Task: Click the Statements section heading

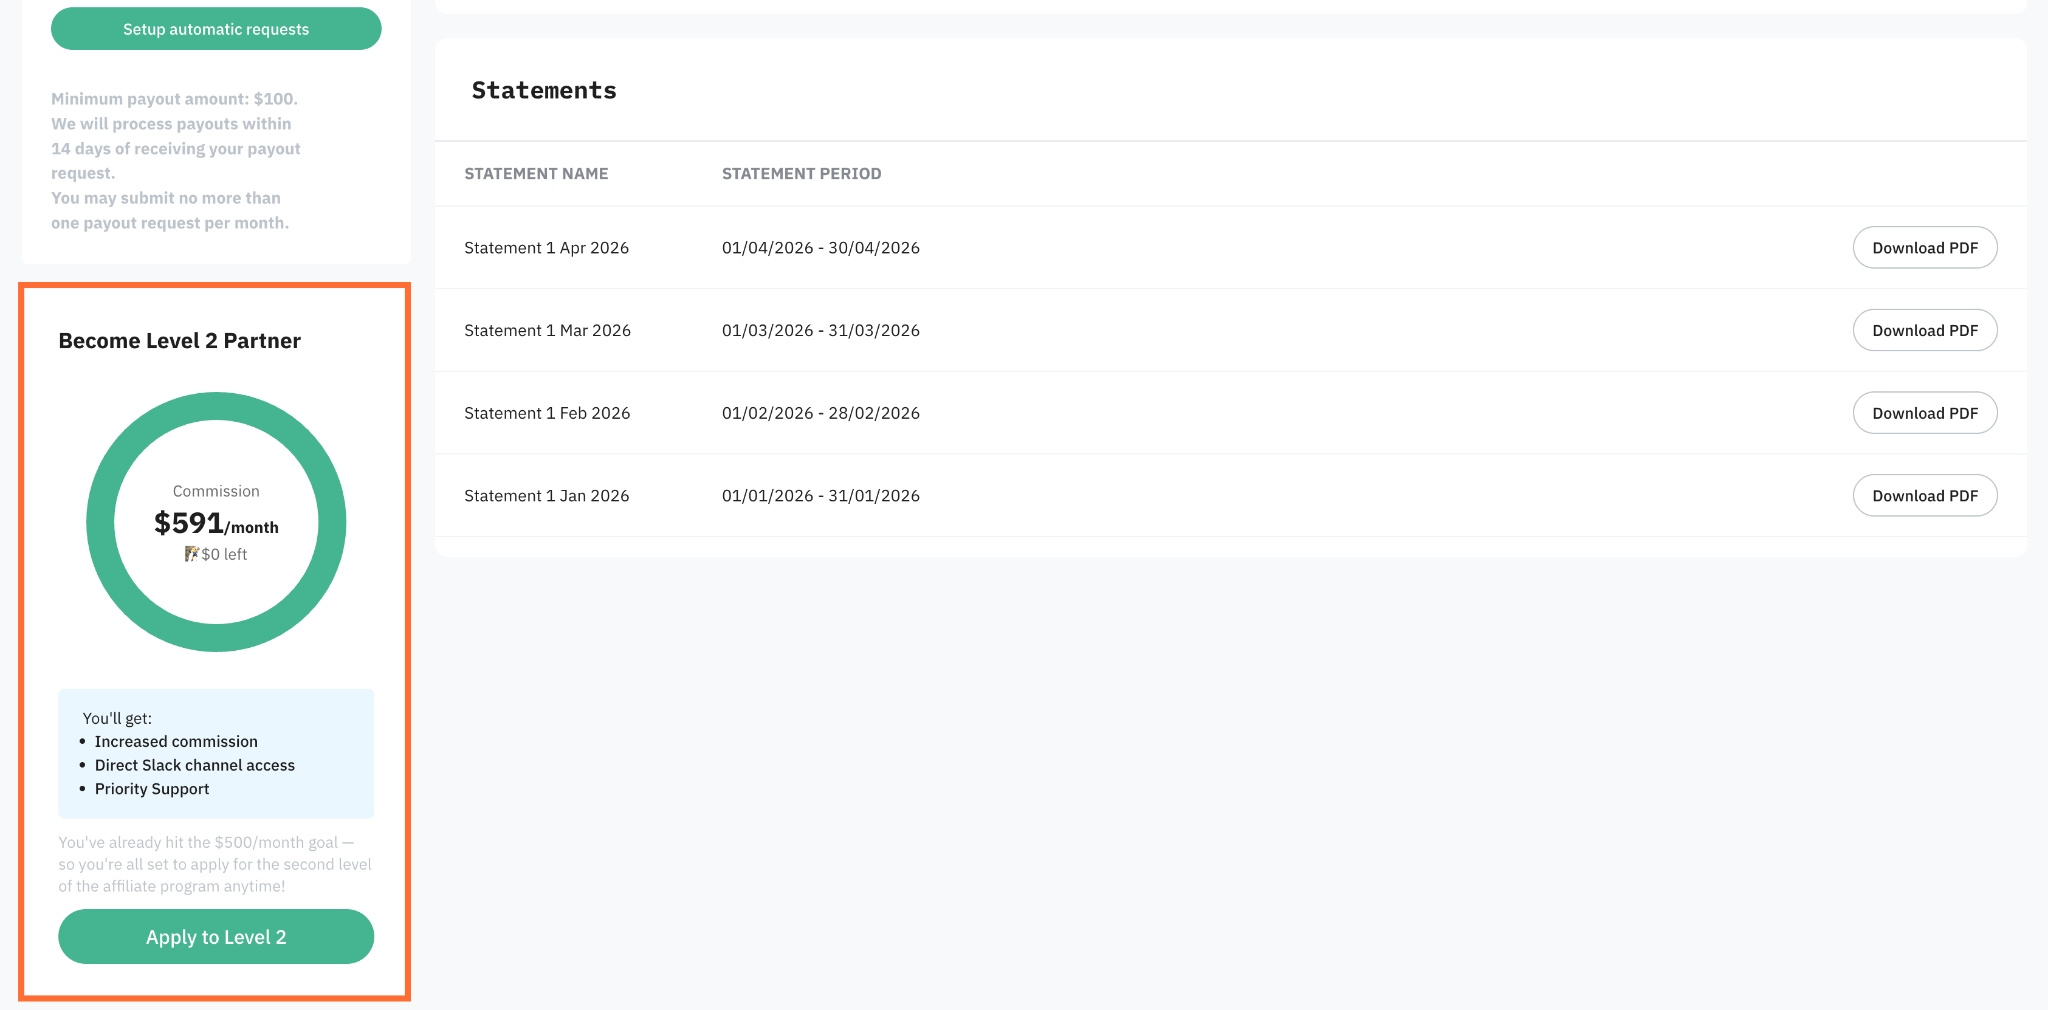Action: tap(544, 90)
